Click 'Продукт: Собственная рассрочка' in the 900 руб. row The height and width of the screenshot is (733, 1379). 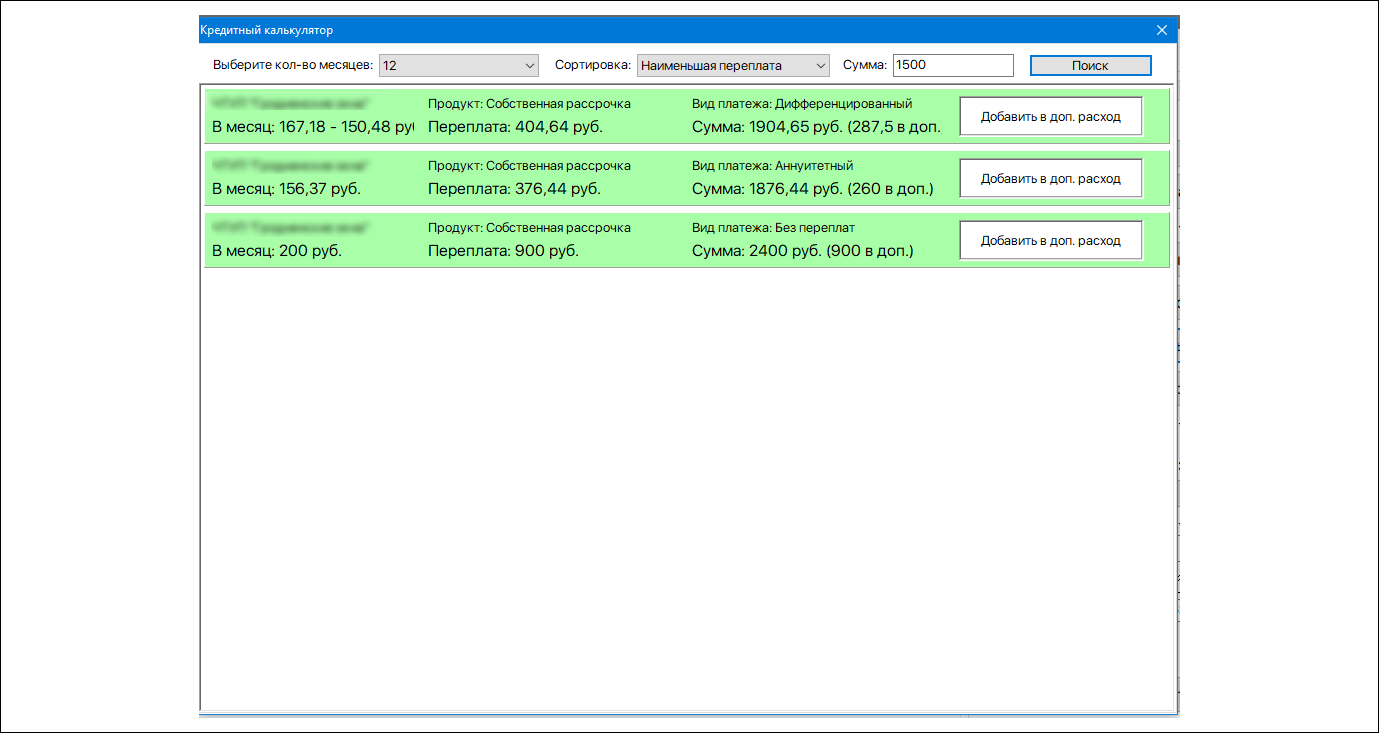[x=529, y=228]
